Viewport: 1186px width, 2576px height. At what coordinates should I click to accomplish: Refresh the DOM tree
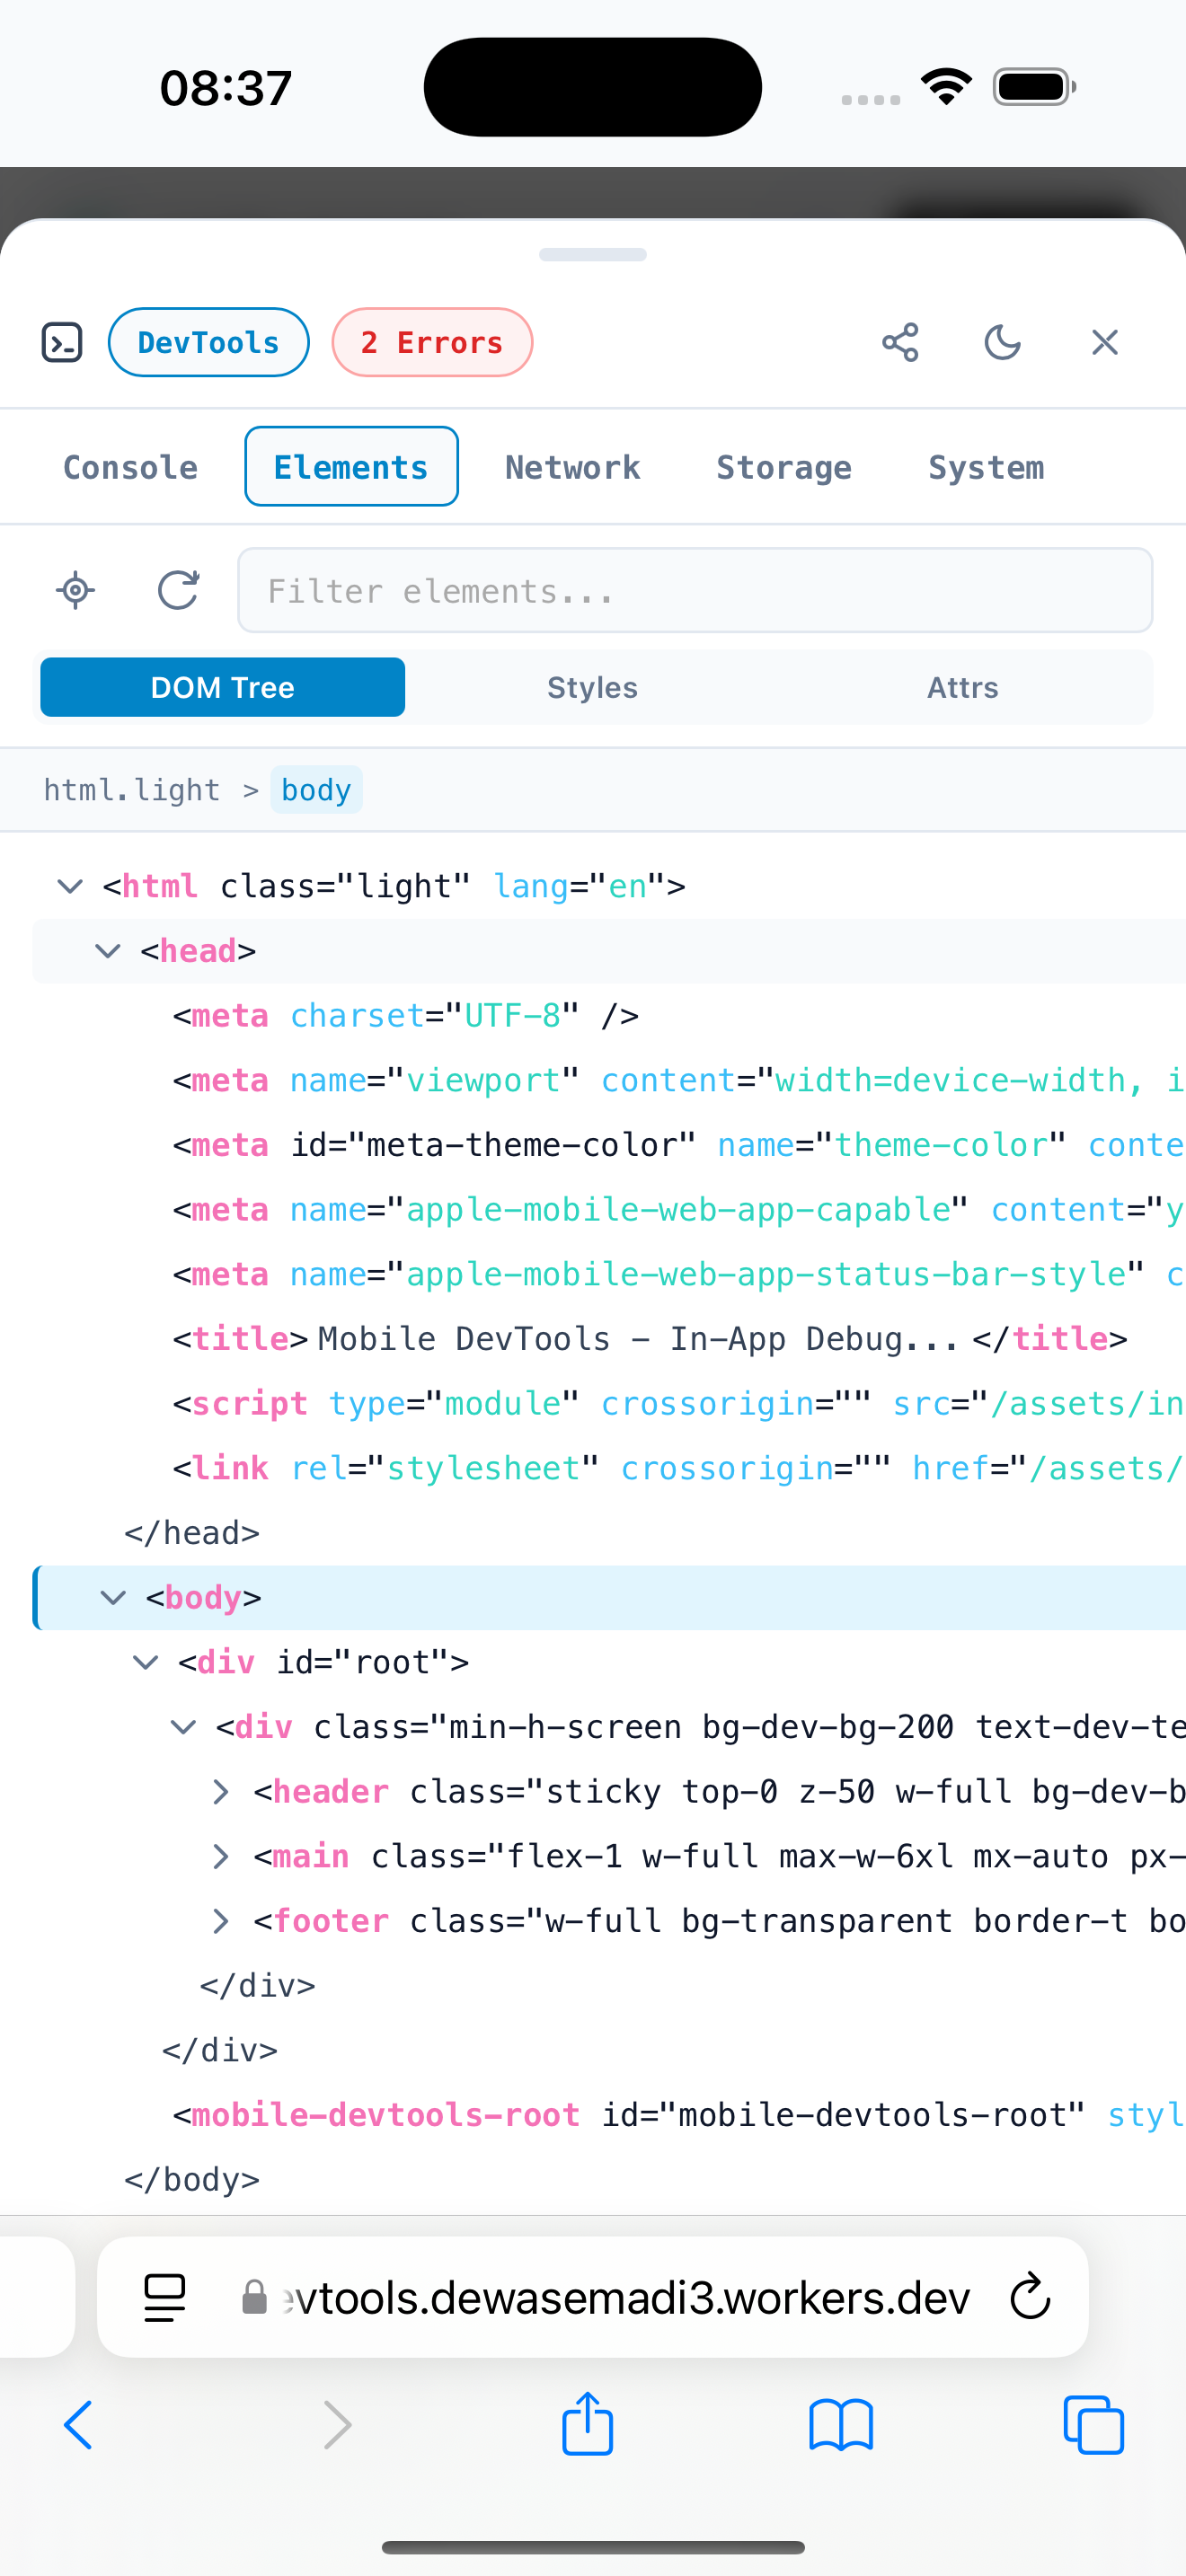click(x=178, y=590)
